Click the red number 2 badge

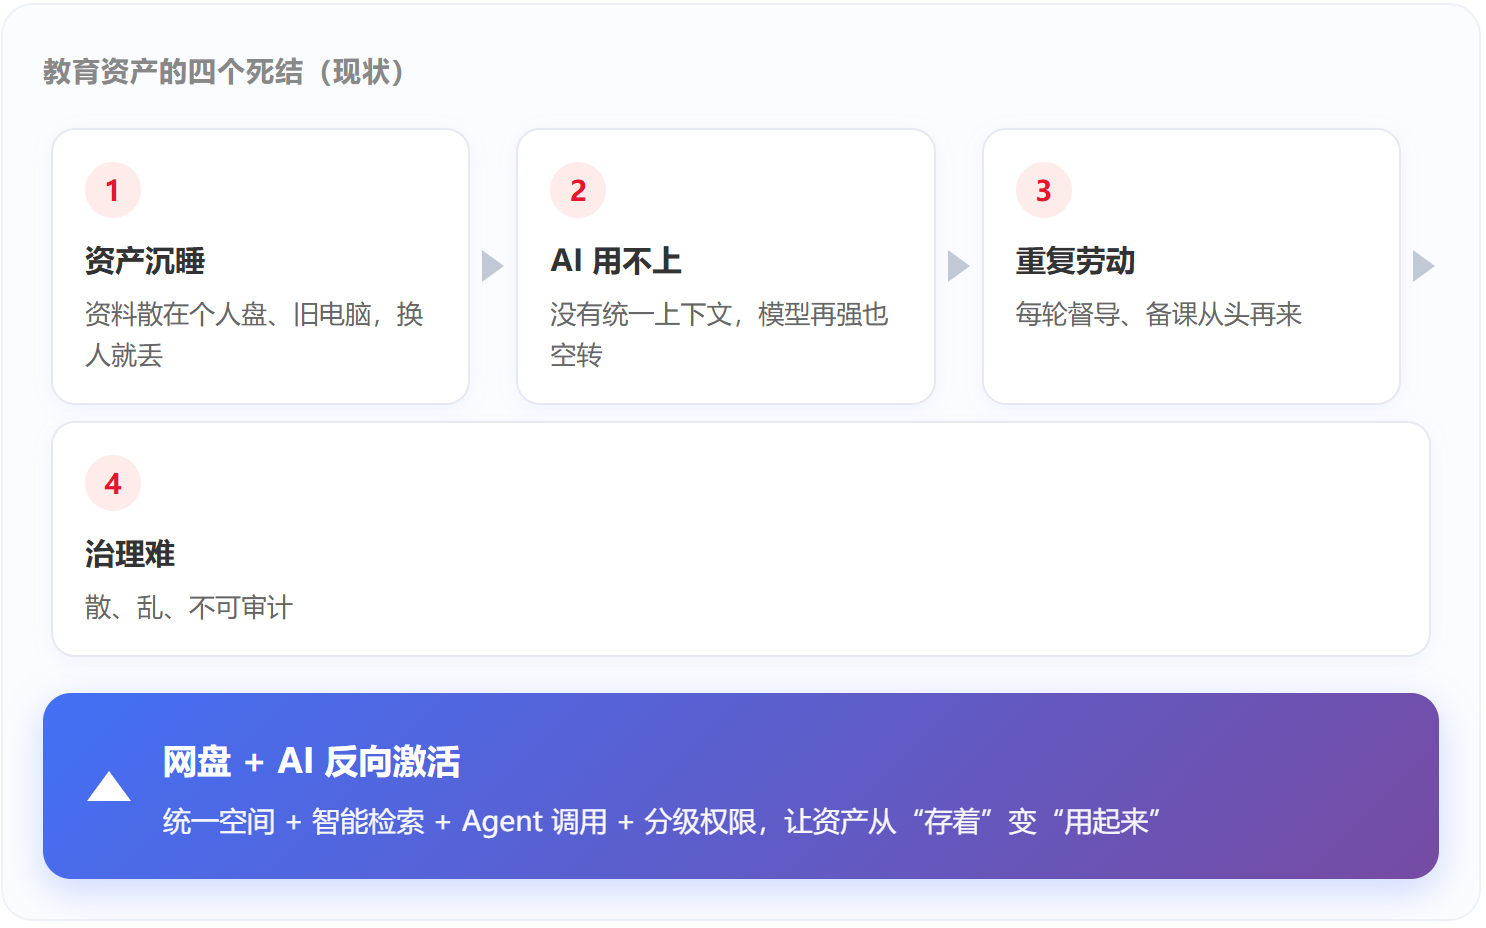pos(578,190)
